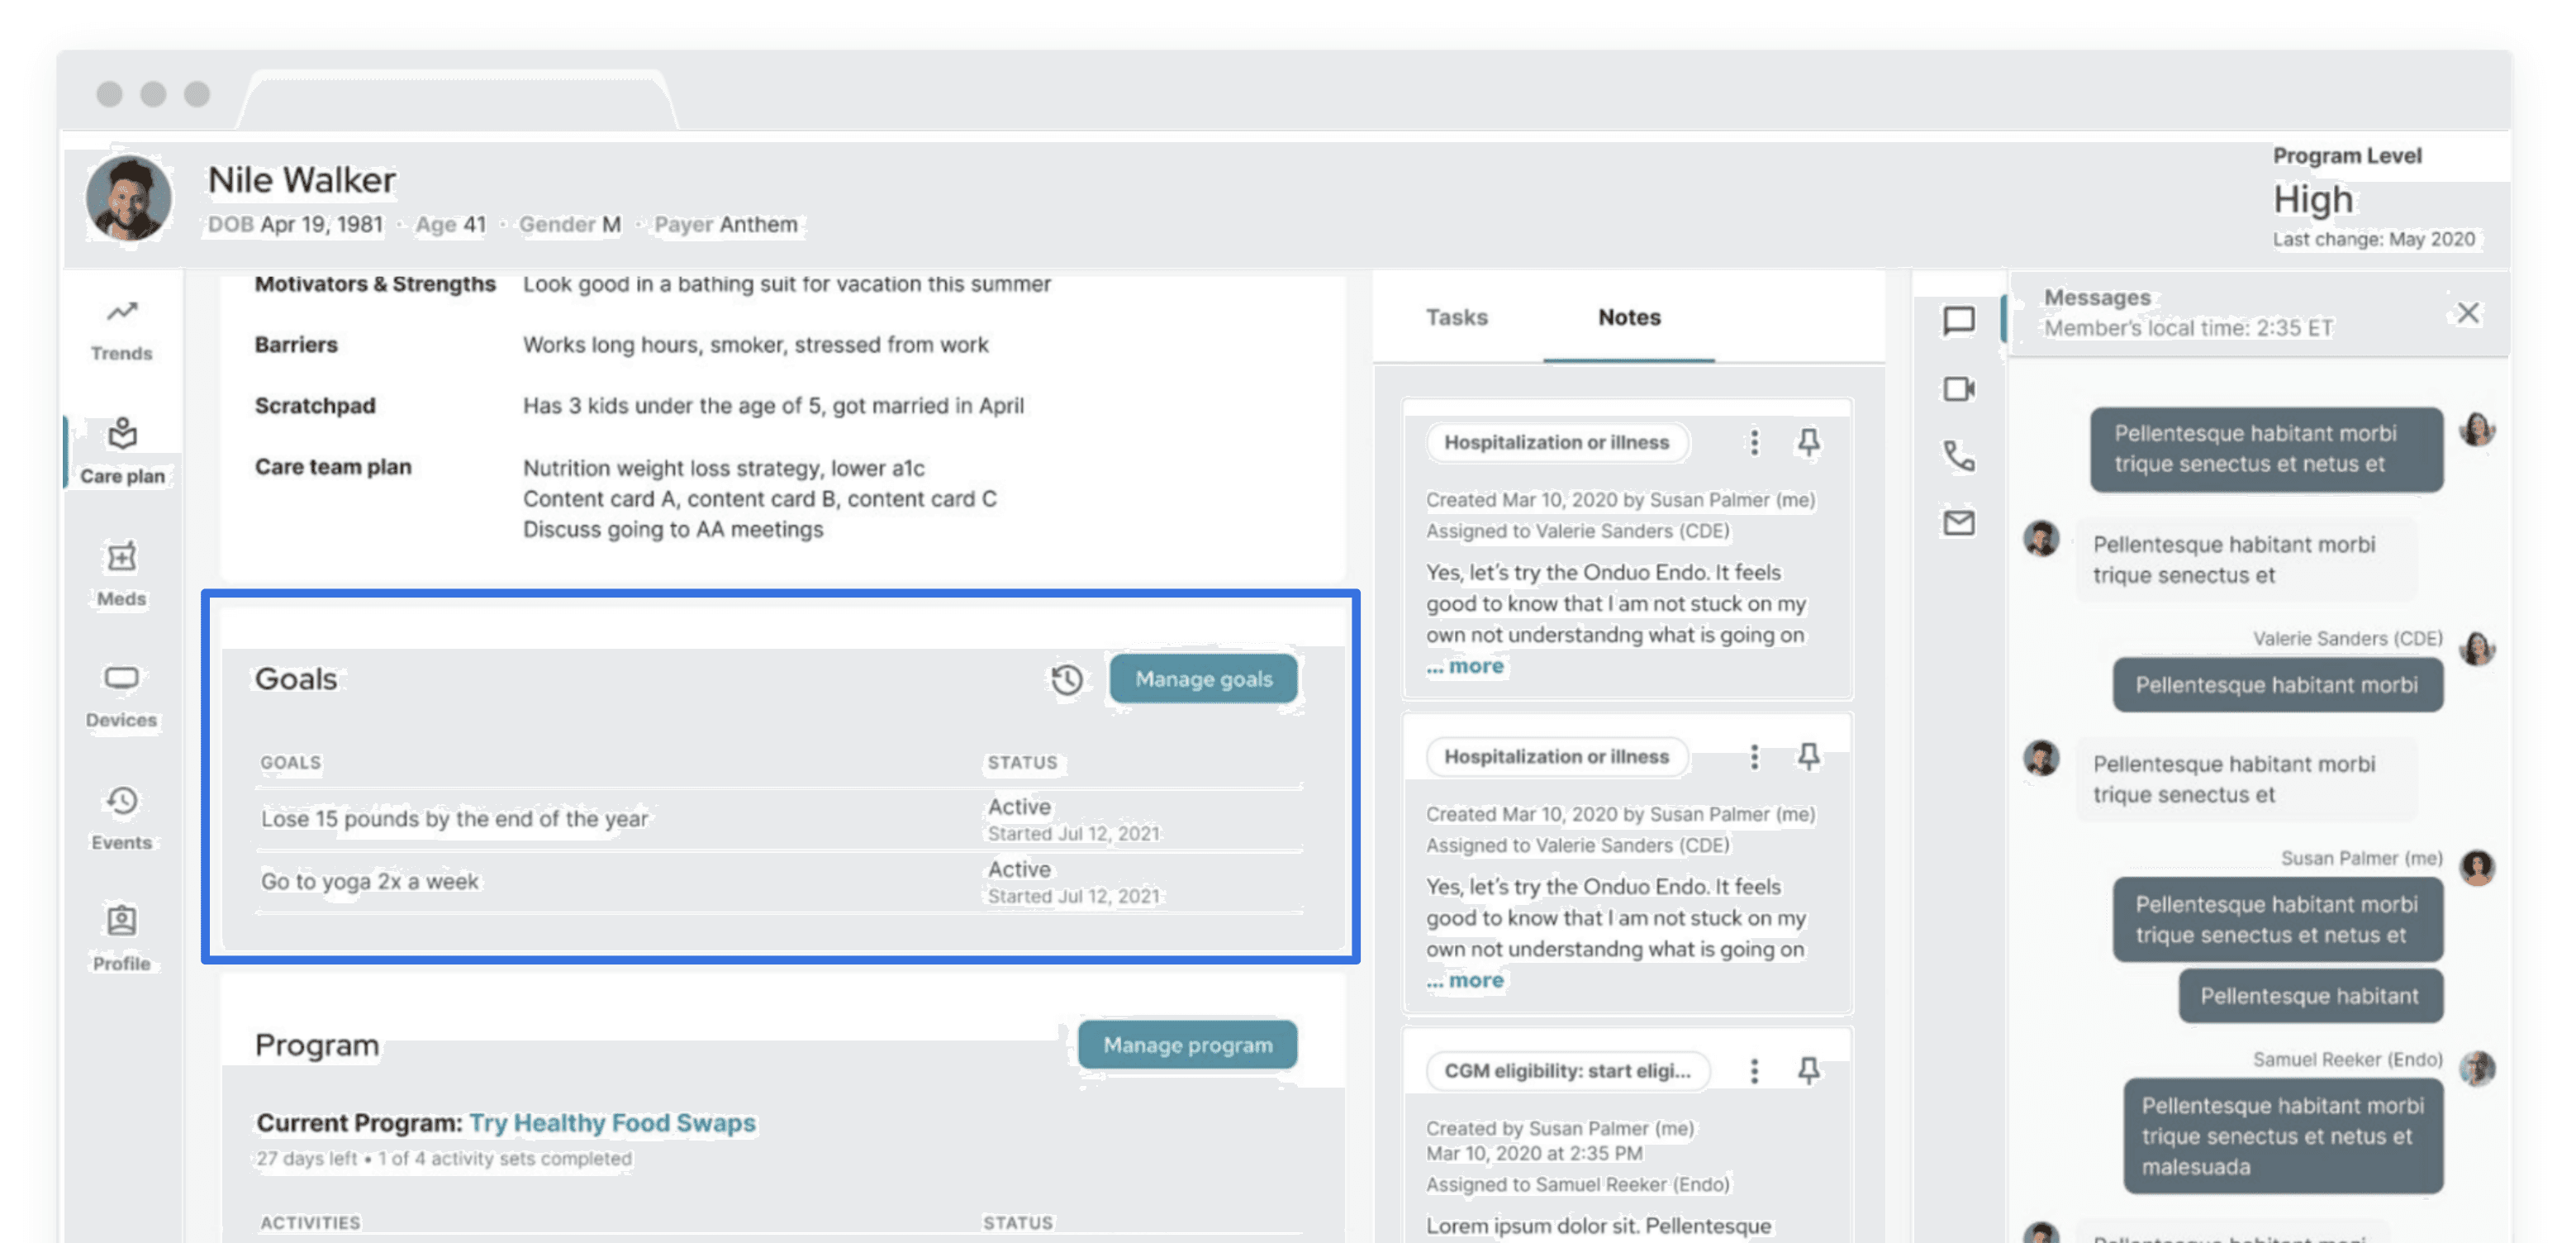Select the Notes tab
Screen dimensions: 2576x1243
click(x=1628, y=317)
